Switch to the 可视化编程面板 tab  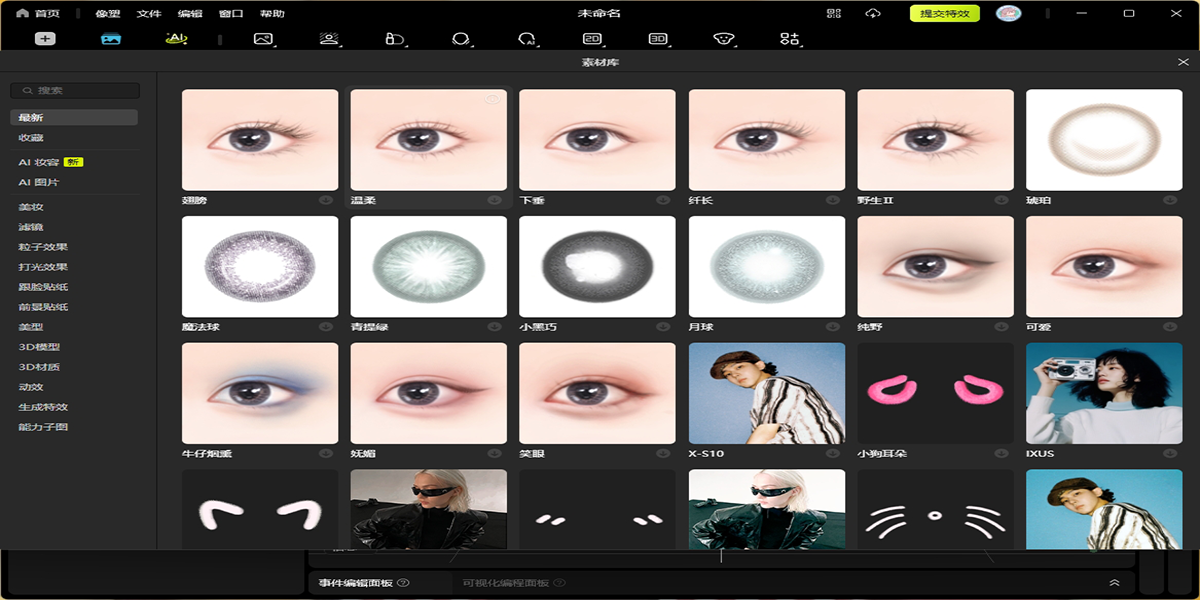(x=505, y=583)
